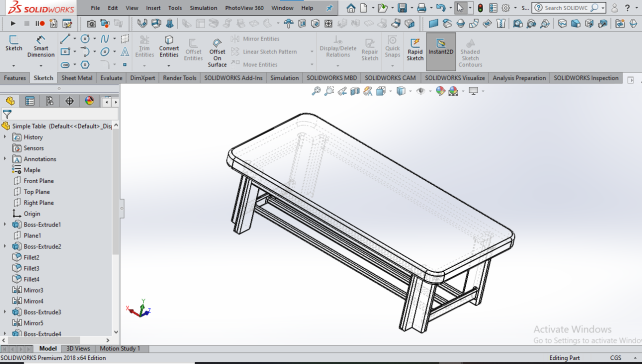642x364 pixels.
Task: Open the DimXpertManager crosshair tab
Action: [x=69, y=101]
